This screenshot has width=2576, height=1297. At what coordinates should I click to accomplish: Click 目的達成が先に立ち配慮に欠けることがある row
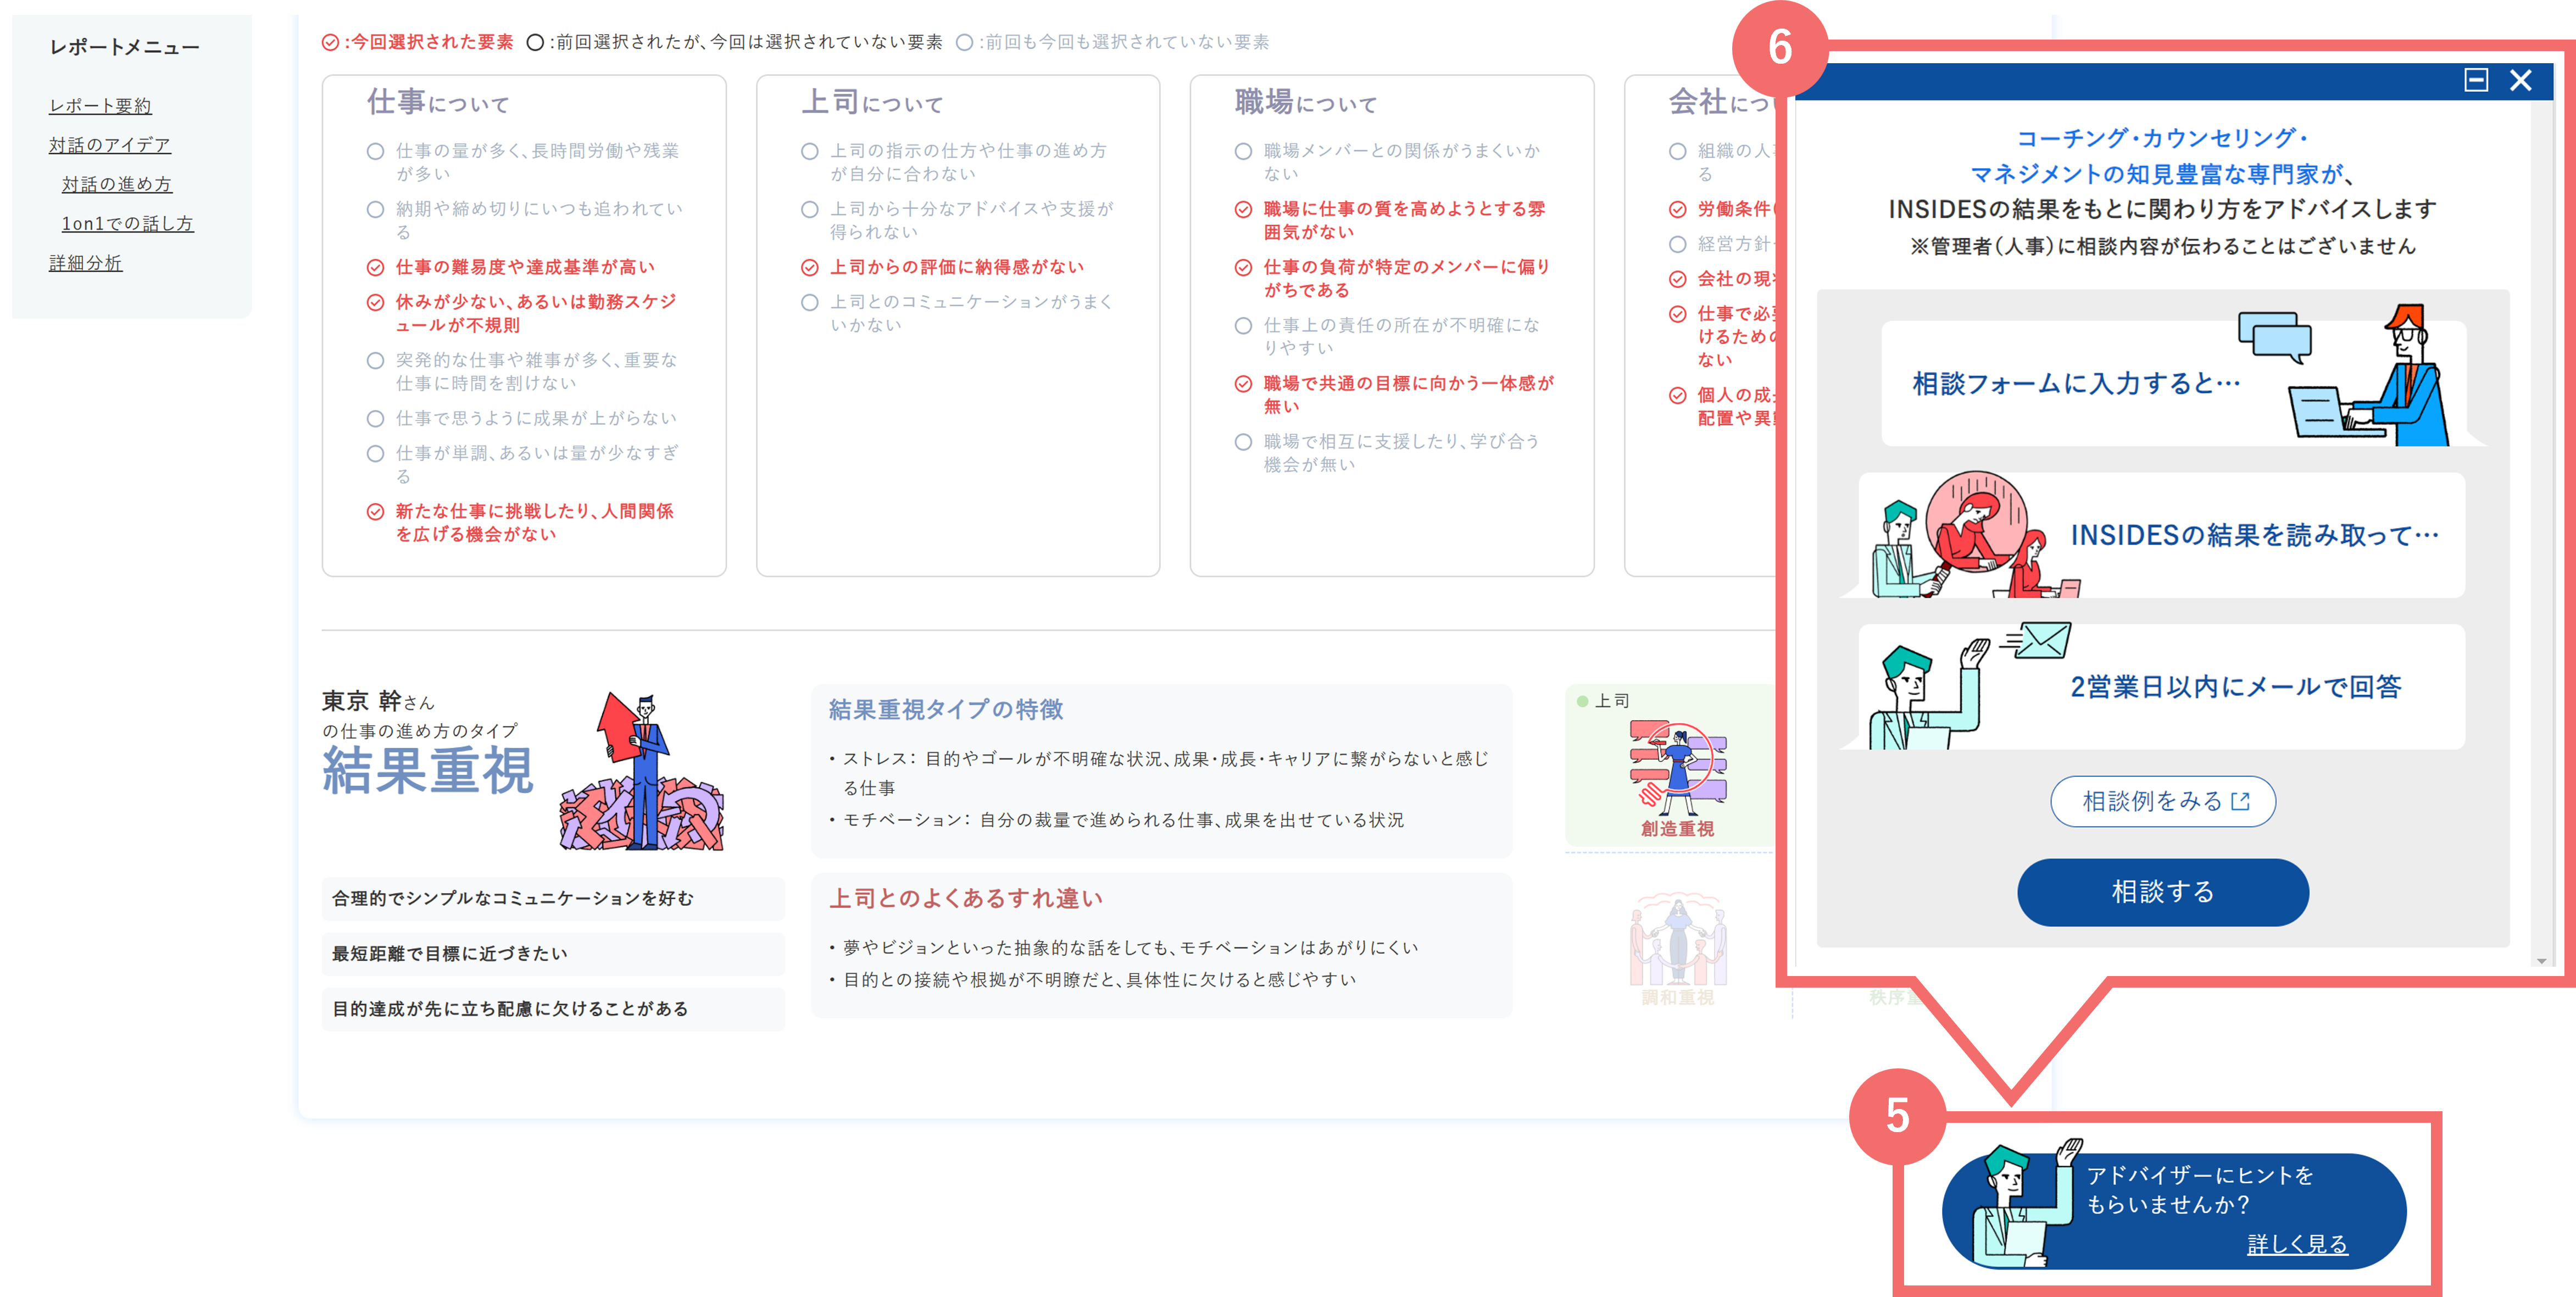pos(553,1008)
